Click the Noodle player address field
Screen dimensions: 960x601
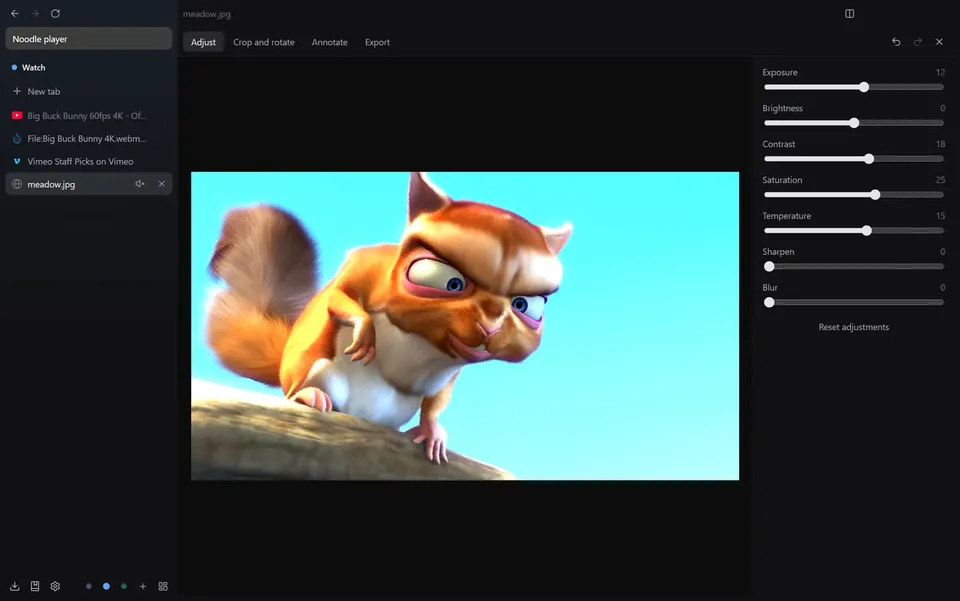(x=89, y=39)
